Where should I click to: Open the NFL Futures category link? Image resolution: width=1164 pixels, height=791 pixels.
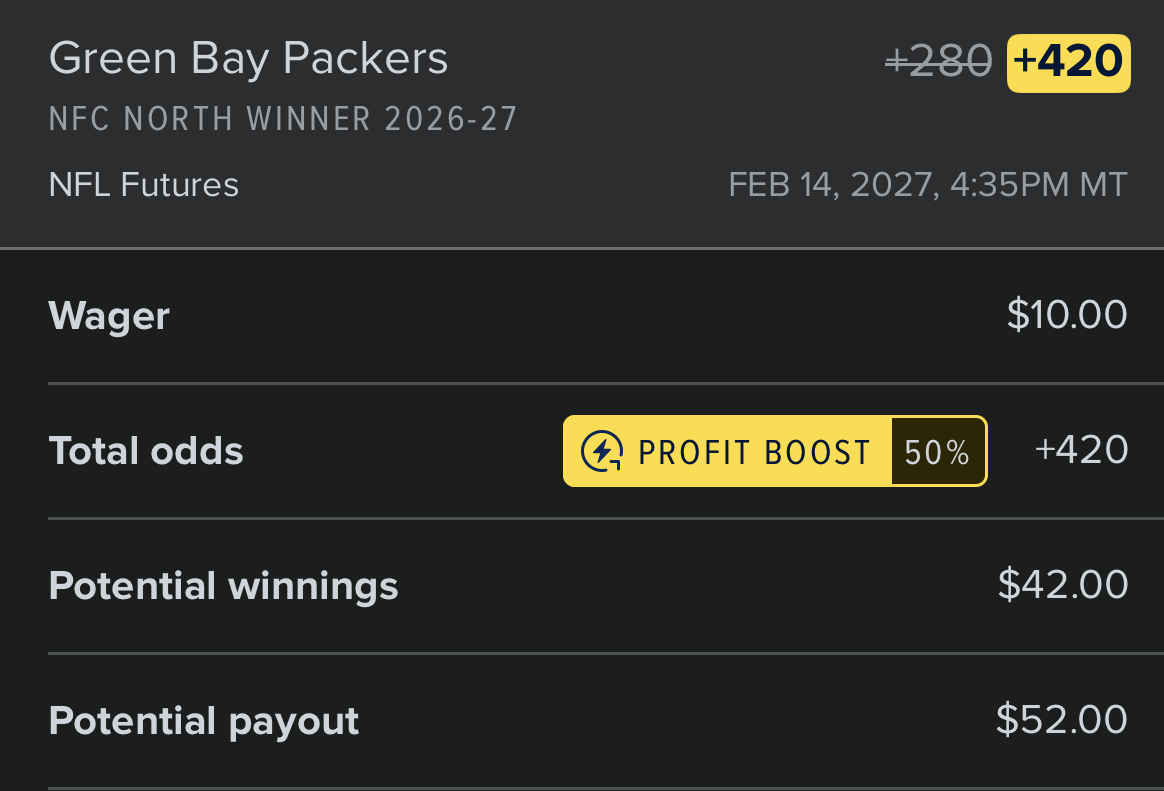pos(143,185)
